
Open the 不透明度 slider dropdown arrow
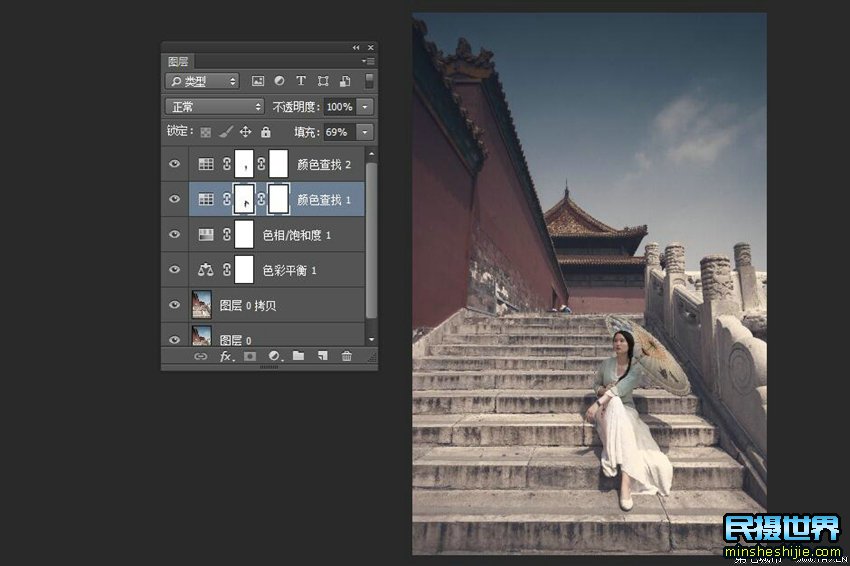point(365,107)
